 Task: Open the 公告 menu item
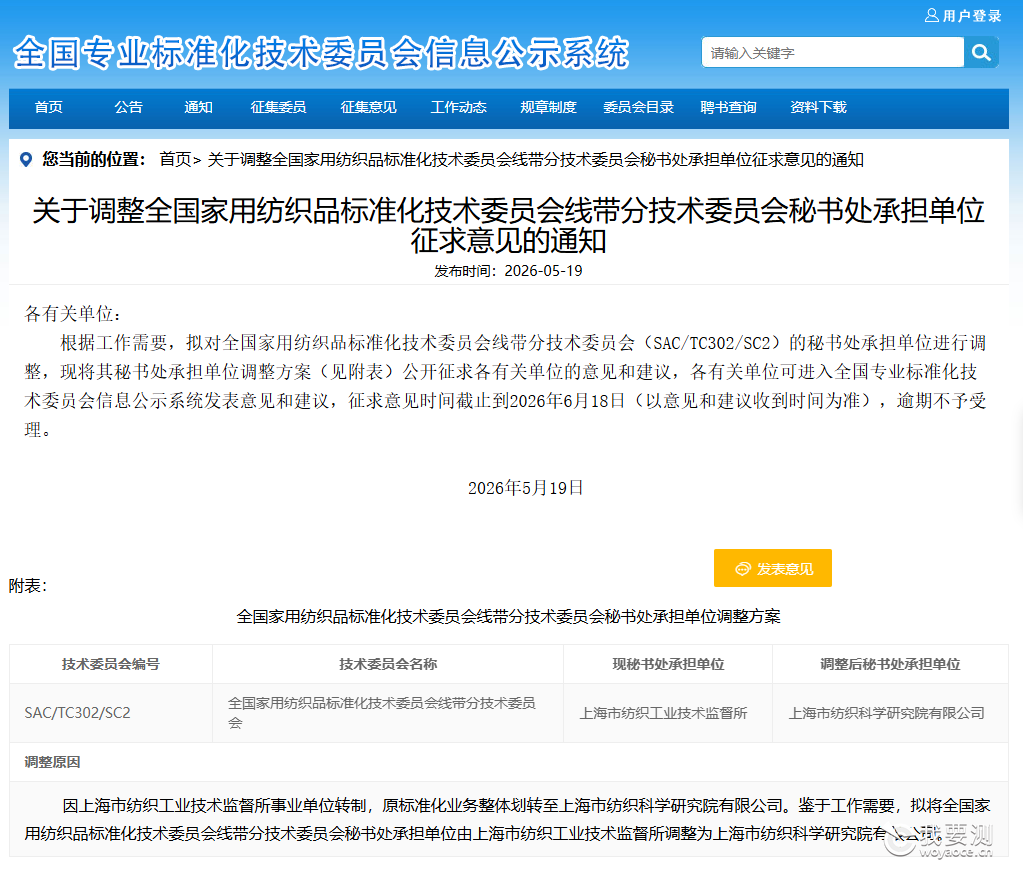pos(129,107)
